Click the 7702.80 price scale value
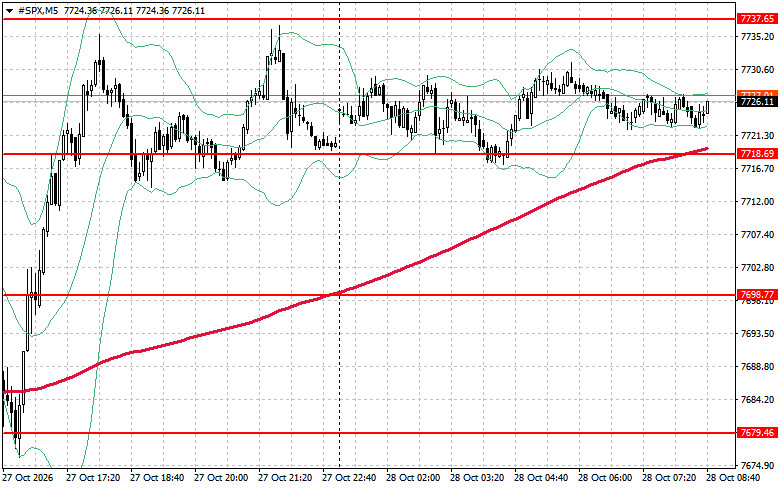The image size is (781, 489). point(758,268)
